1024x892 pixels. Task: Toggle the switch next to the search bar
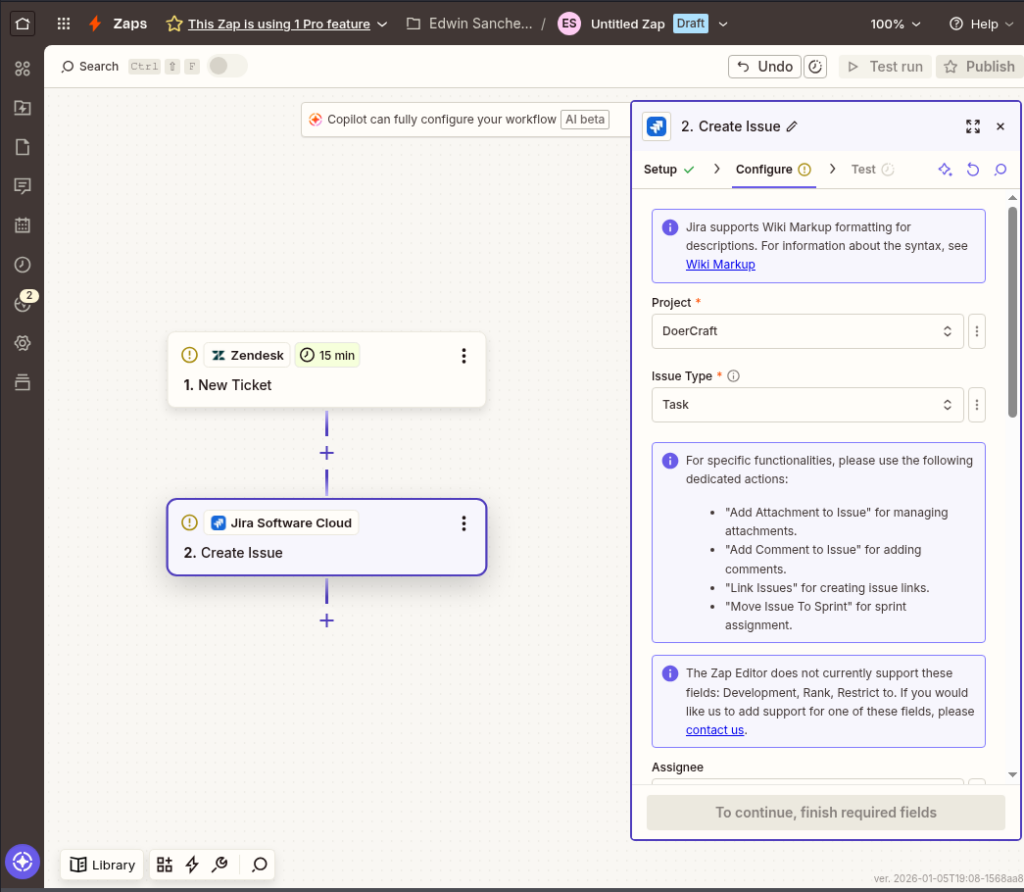tap(221, 66)
